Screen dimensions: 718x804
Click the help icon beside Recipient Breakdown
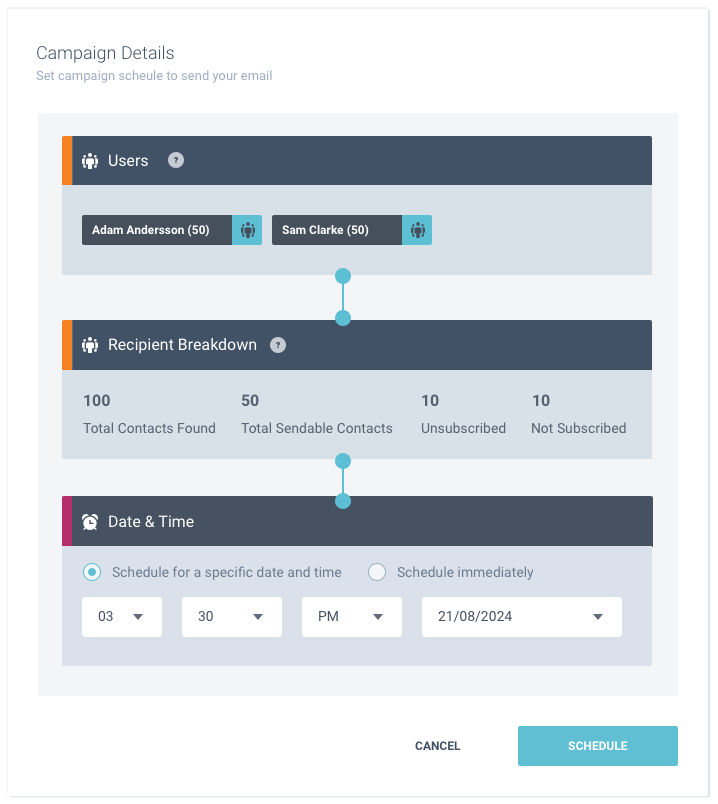[x=277, y=345]
